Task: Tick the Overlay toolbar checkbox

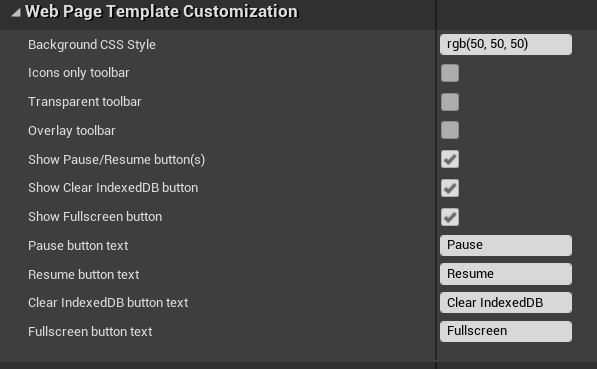Action: [x=450, y=130]
